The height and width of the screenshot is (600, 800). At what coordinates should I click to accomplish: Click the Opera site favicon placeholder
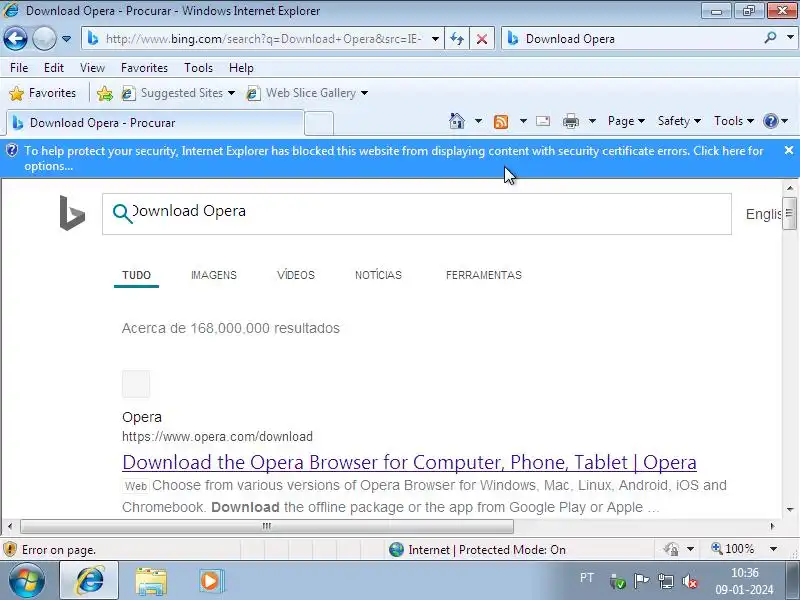click(136, 384)
